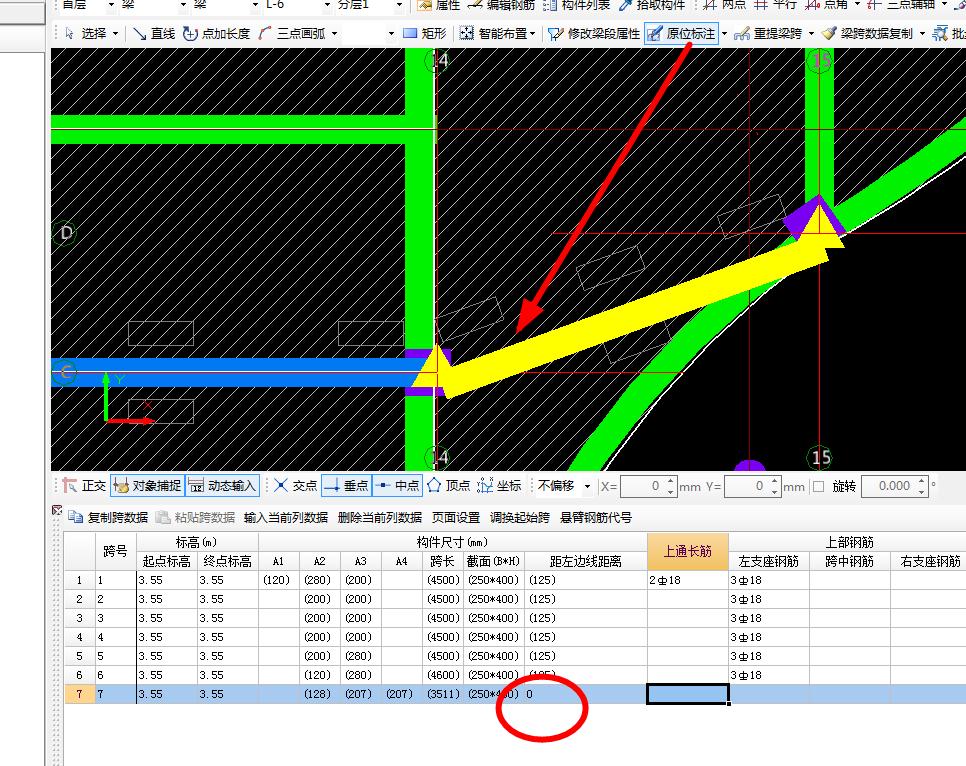Close the span data table panel
Image resolution: width=966 pixels, height=766 pixels.
coord(57,510)
